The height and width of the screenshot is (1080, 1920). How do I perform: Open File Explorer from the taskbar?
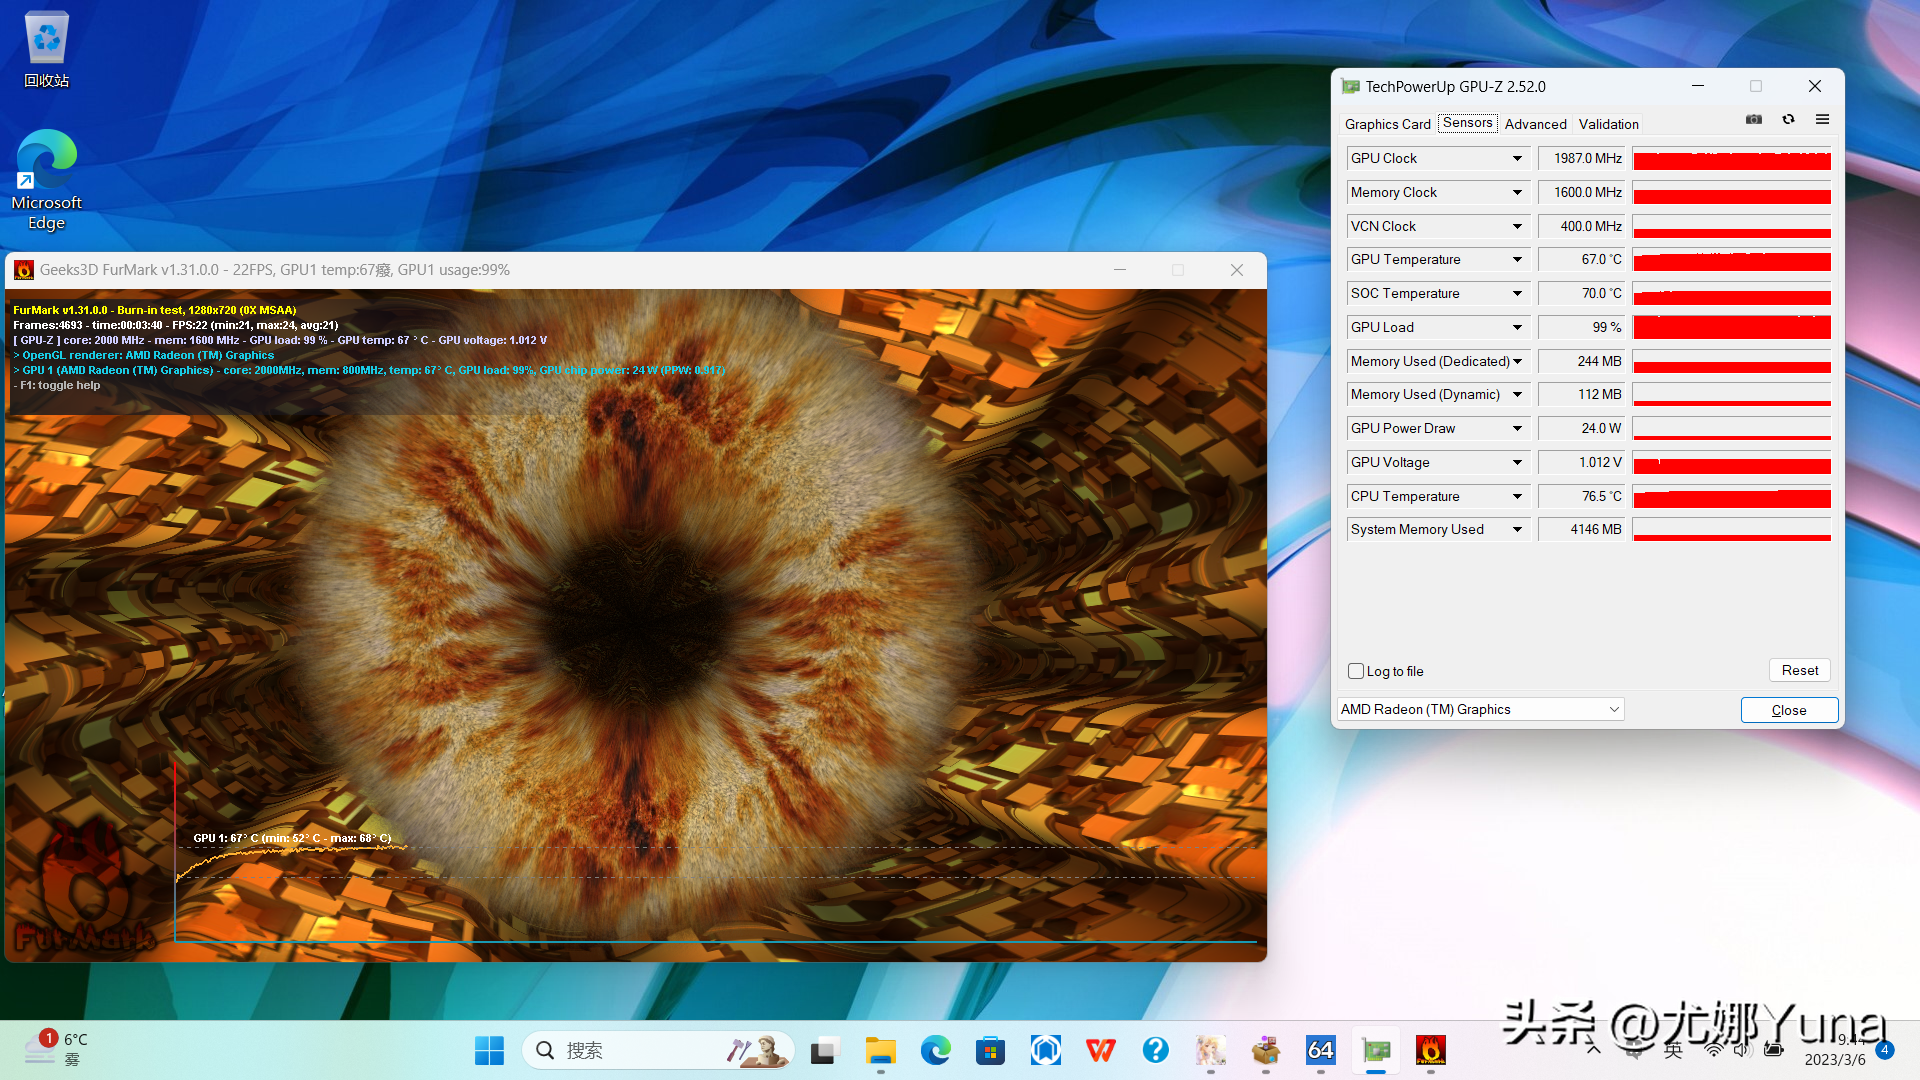(880, 1050)
